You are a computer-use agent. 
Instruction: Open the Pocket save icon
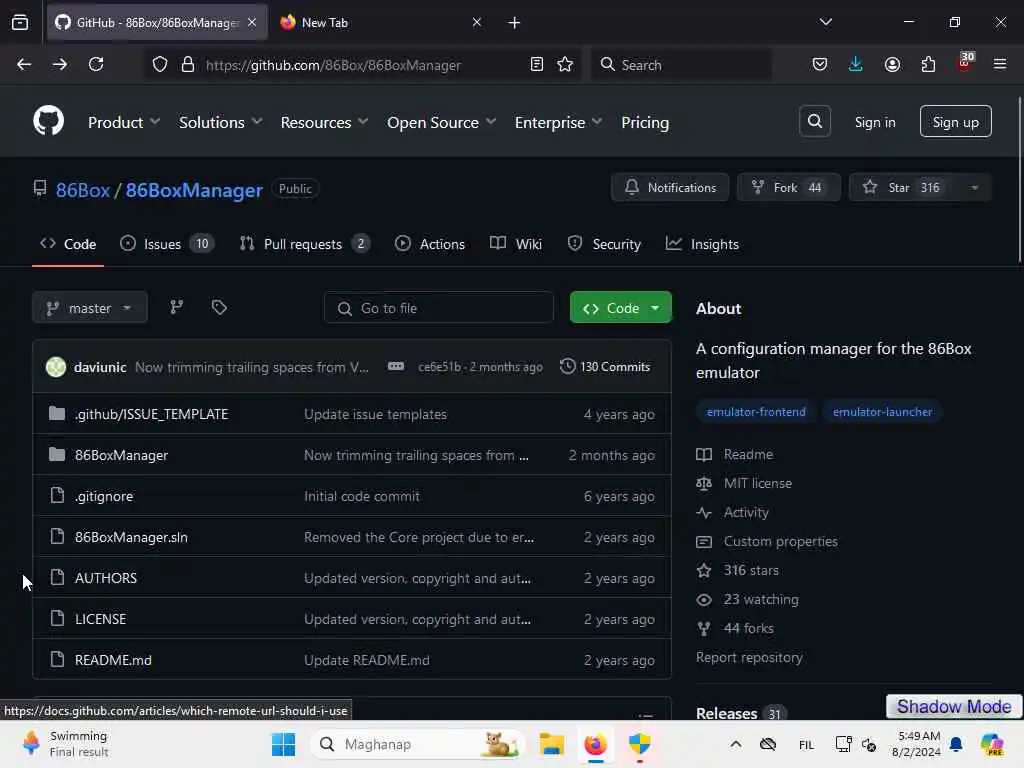[x=820, y=64]
